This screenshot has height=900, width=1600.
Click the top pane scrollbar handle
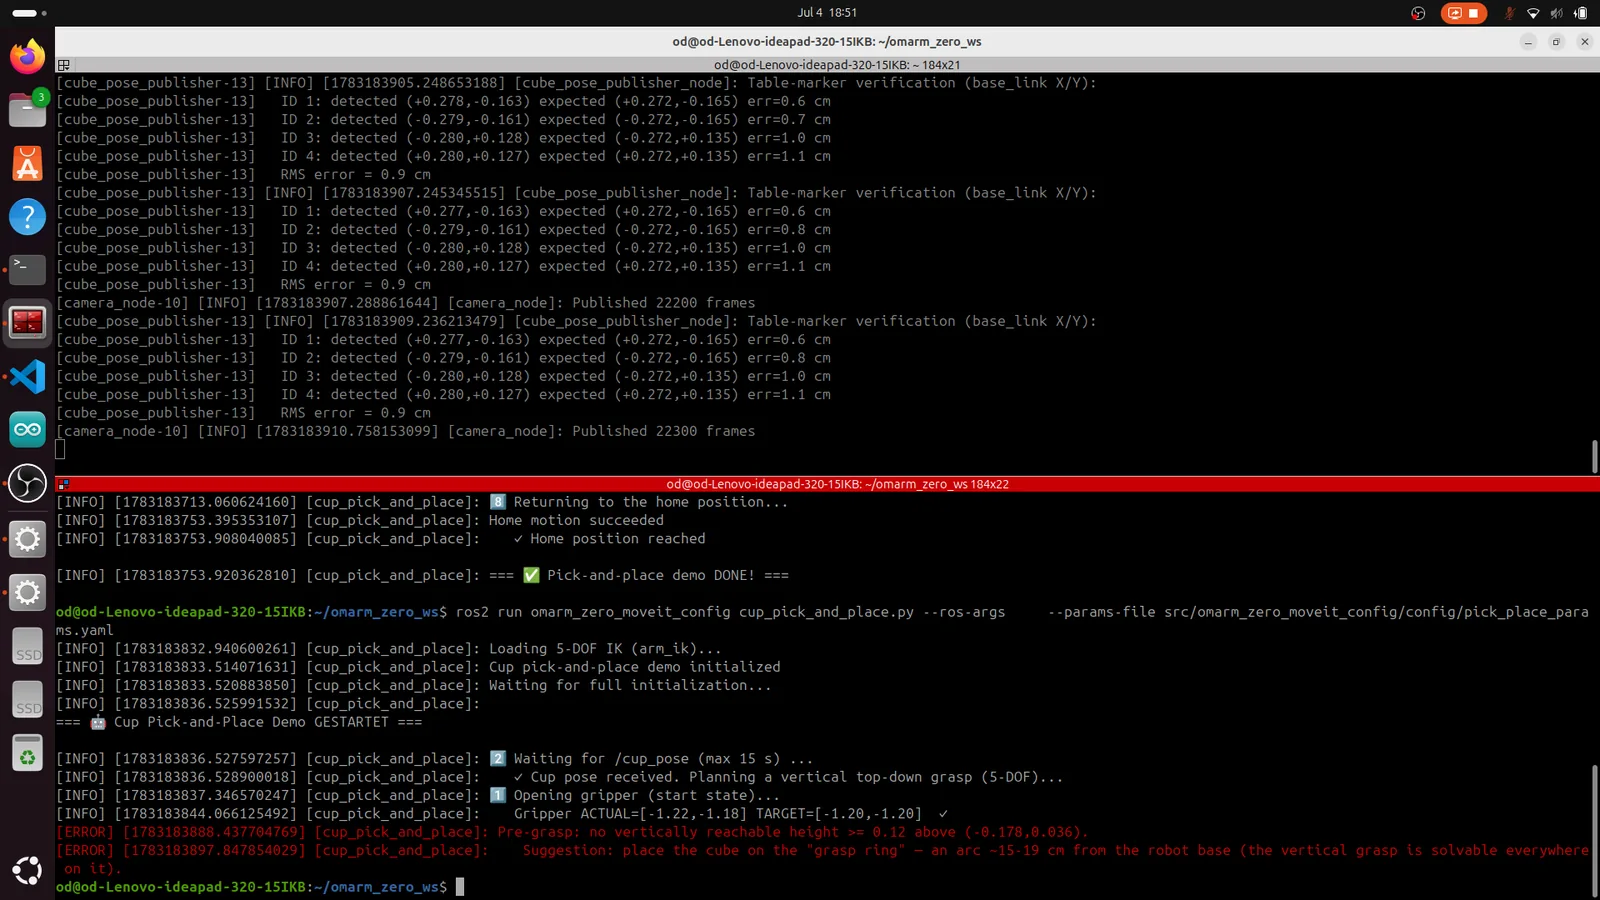(x=1594, y=456)
